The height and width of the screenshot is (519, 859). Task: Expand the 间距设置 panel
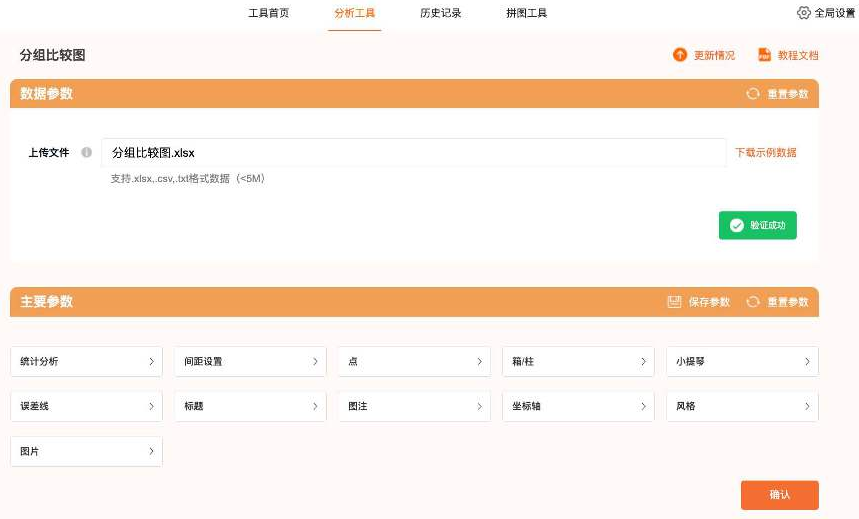pyautogui.click(x=250, y=362)
